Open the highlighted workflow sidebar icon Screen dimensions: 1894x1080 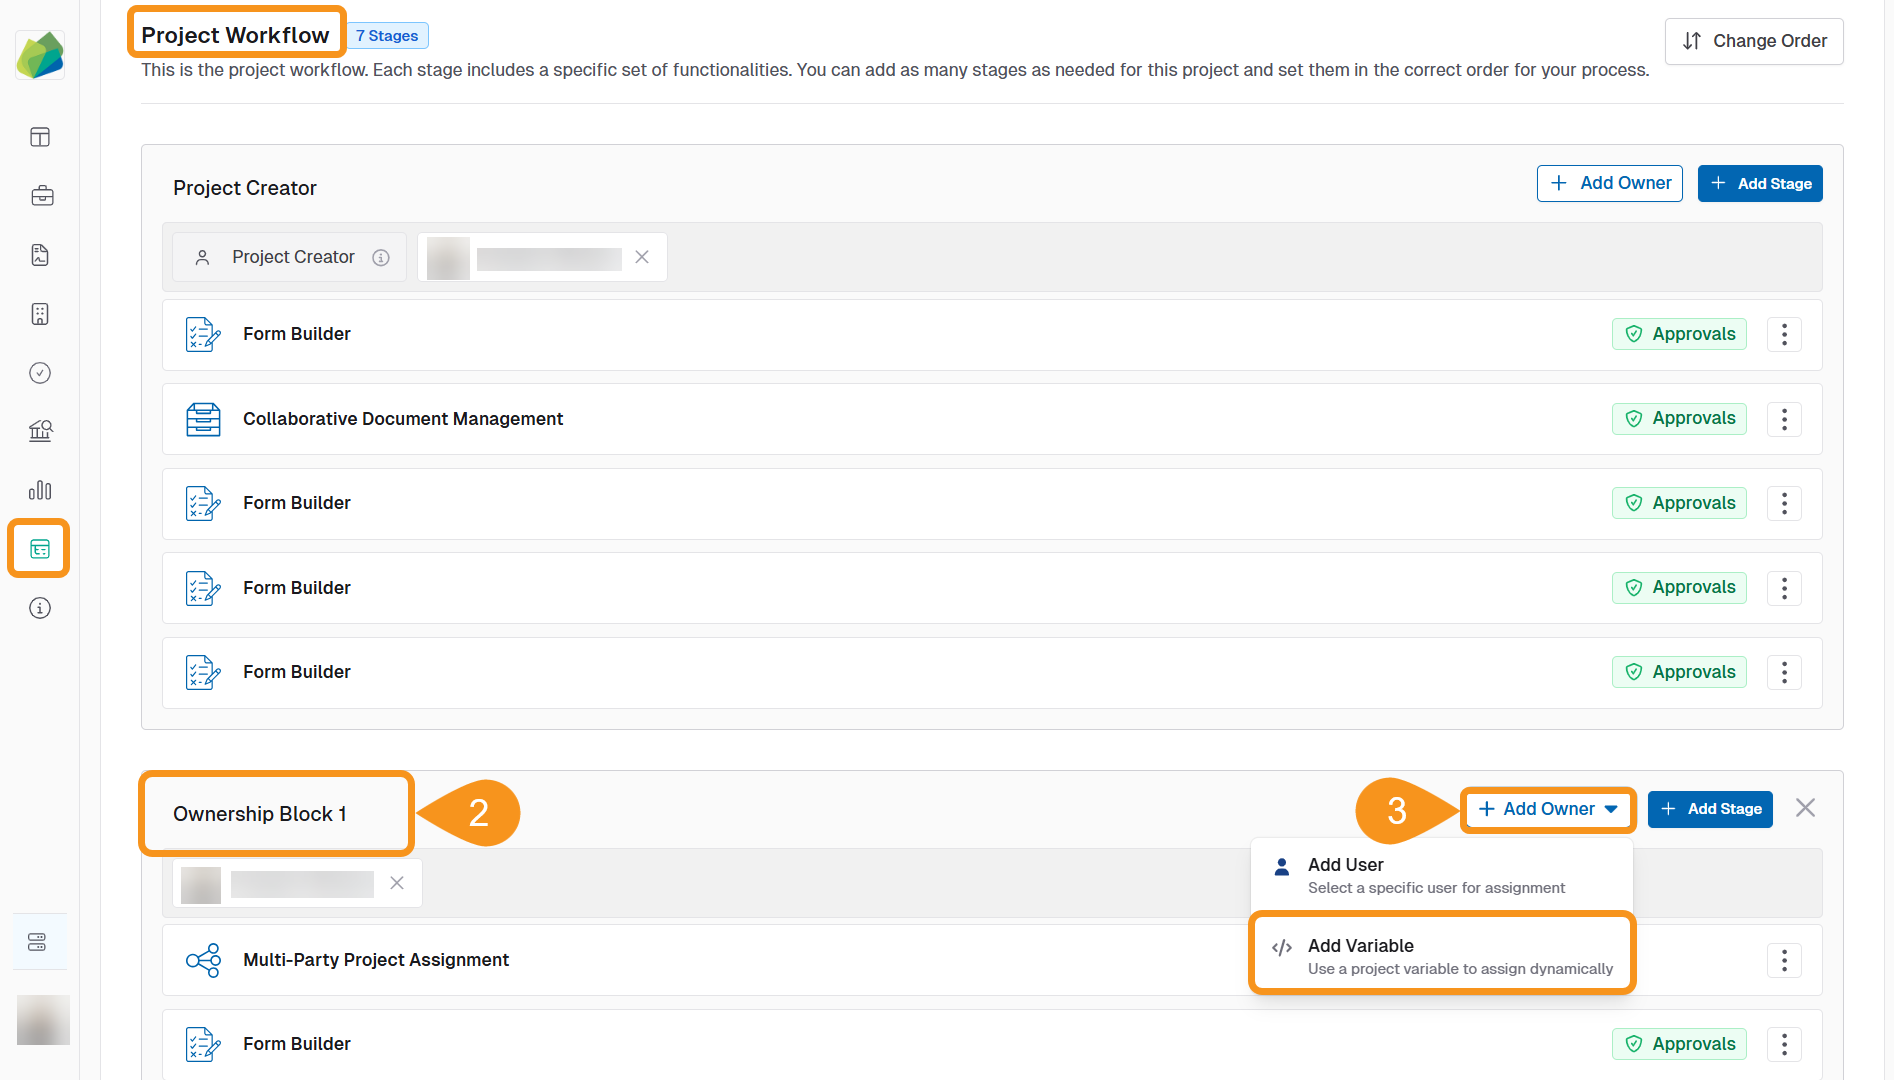click(x=40, y=549)
